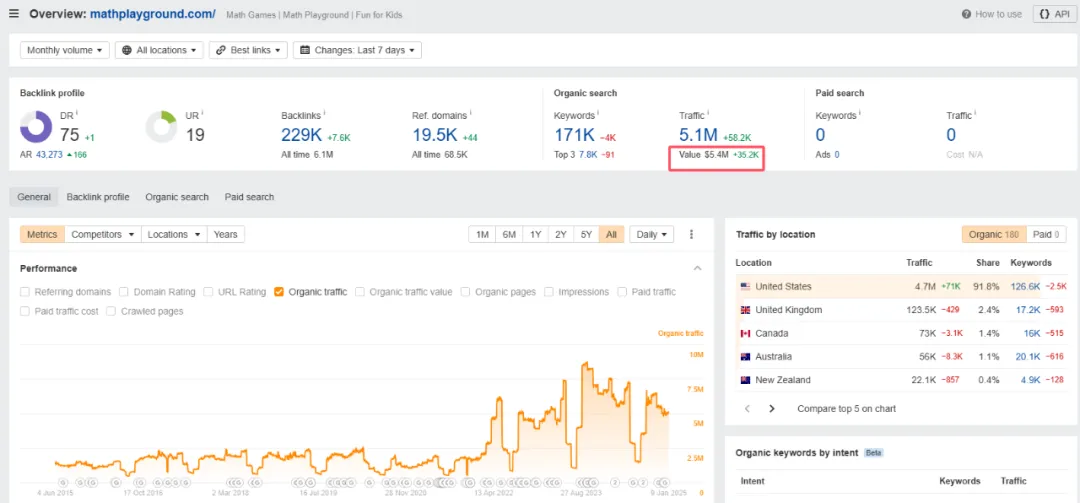Open the Best links dropdown
This screenshot has height=503, width=1080.
248,50
